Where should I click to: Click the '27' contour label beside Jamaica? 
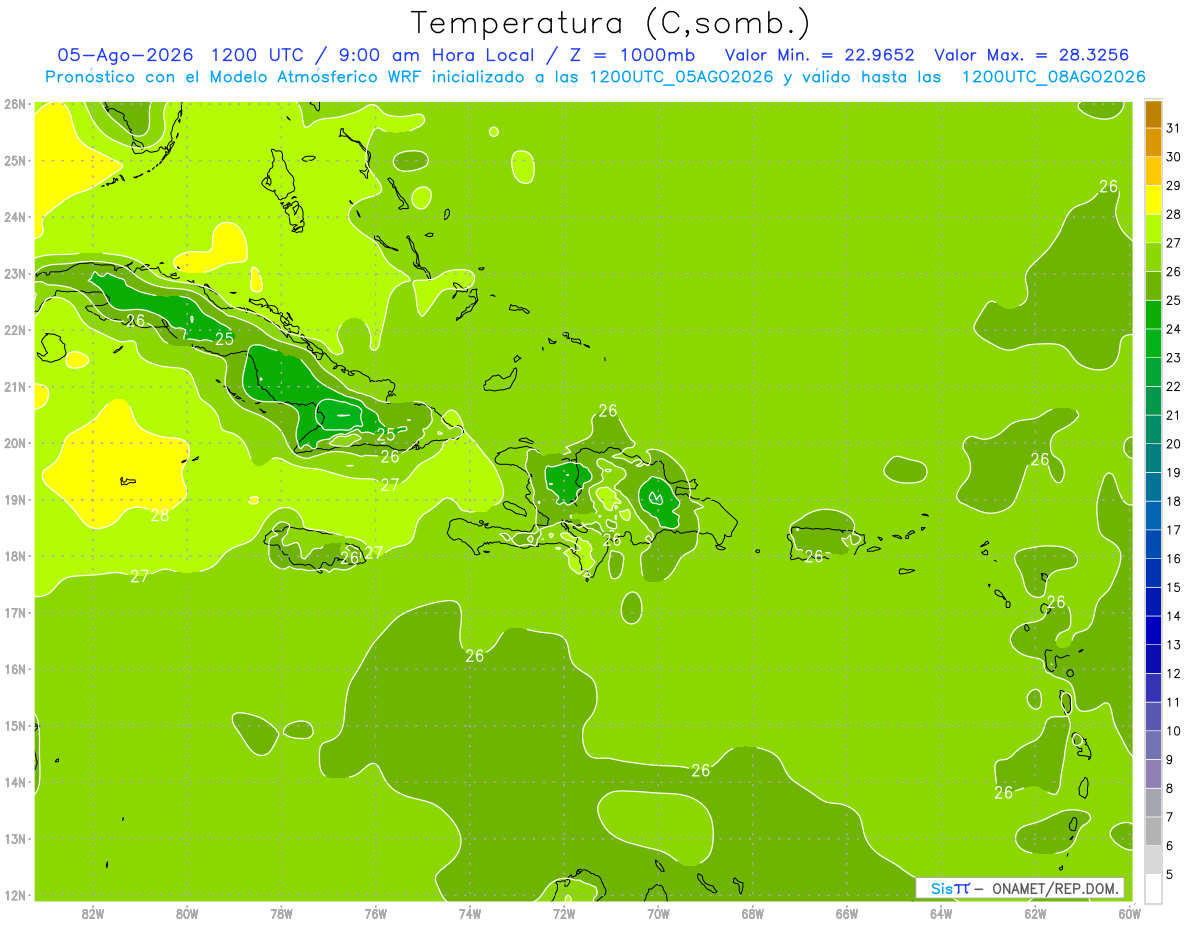374,552
